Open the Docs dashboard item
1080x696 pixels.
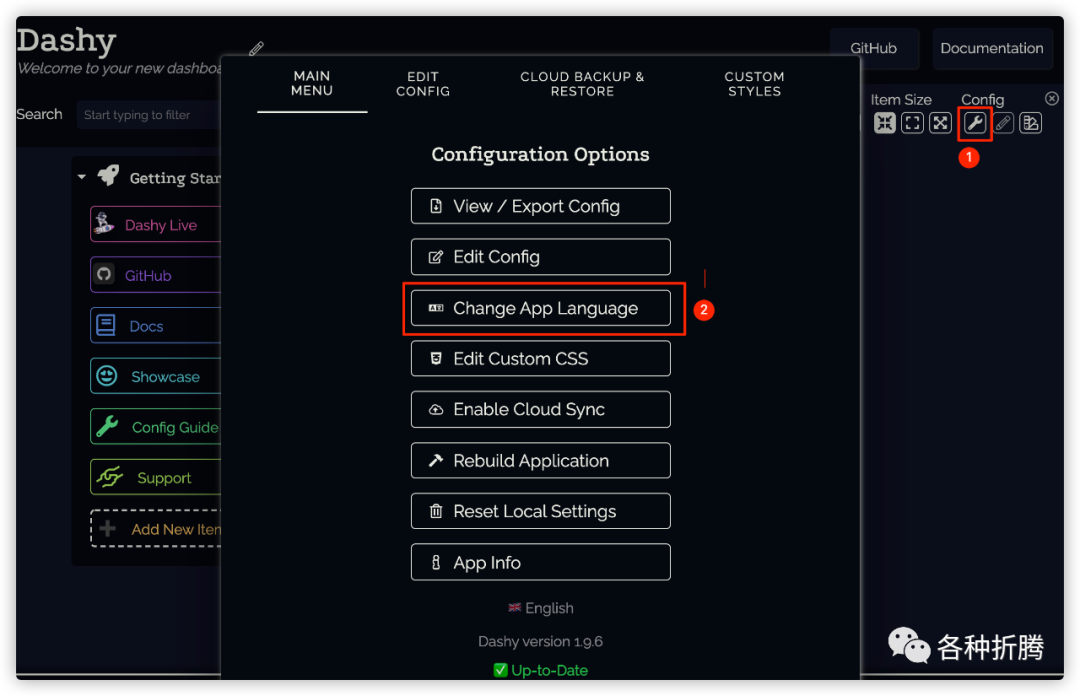pos(156,325)
